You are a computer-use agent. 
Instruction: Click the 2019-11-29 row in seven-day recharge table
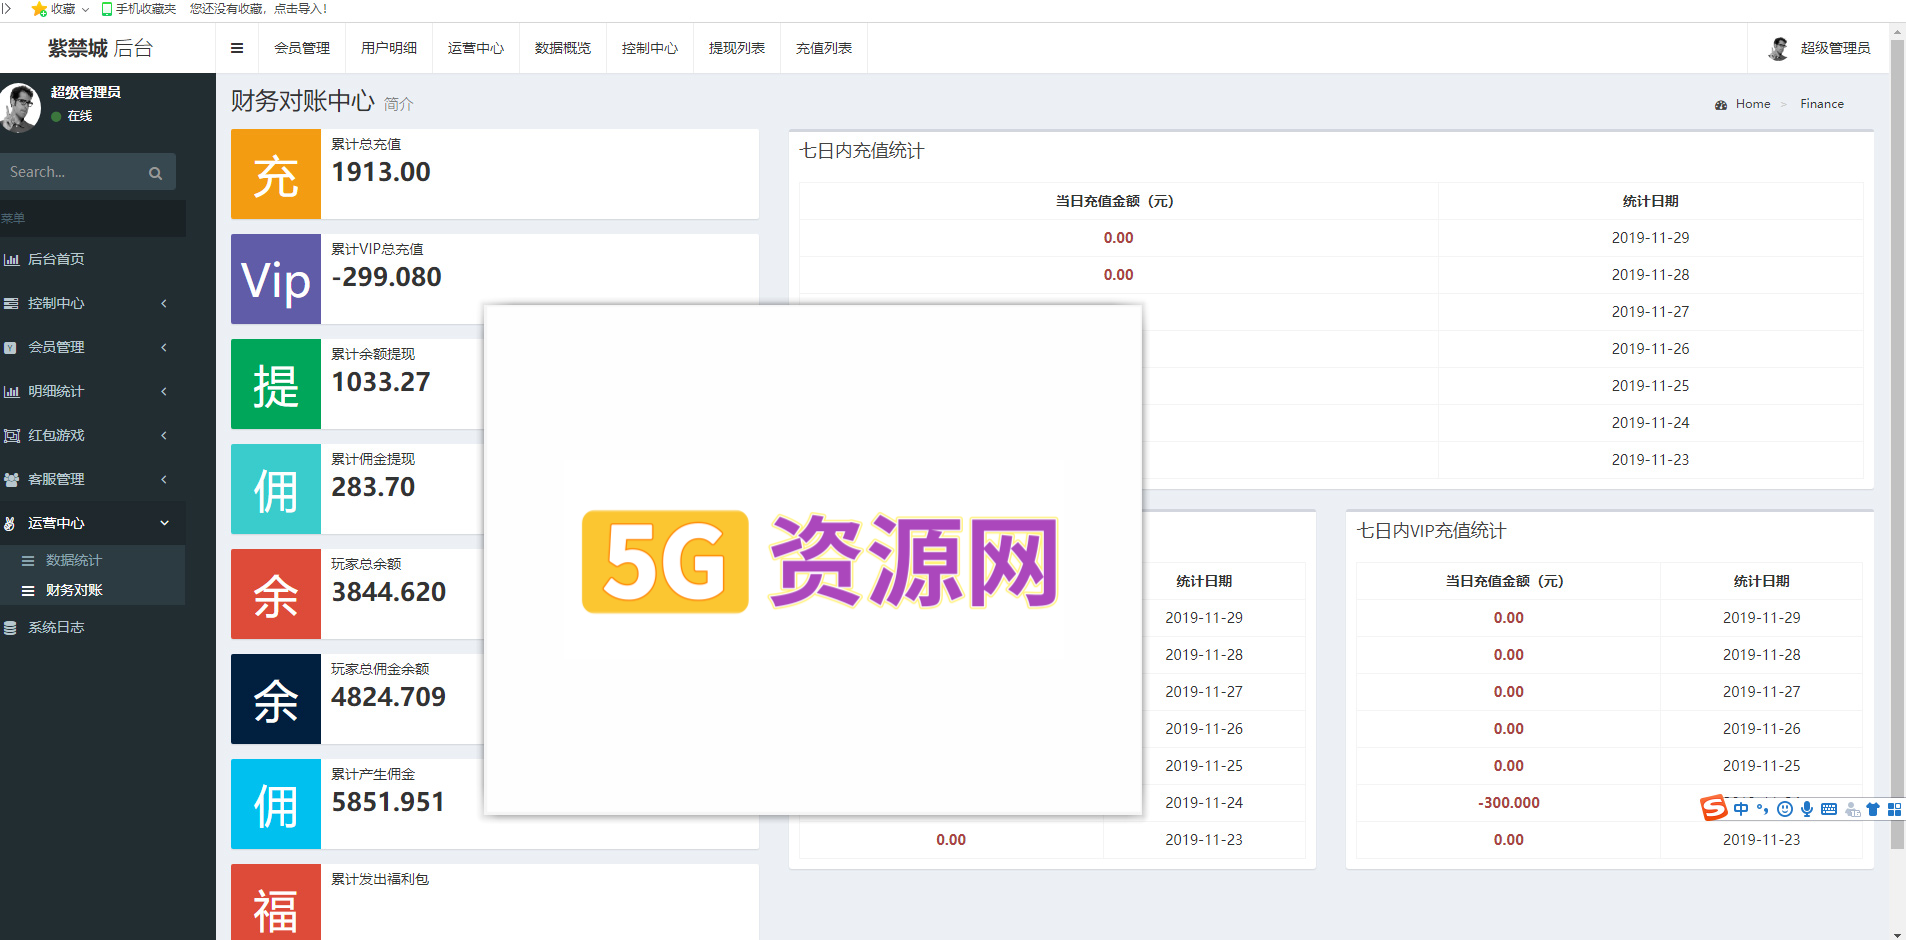1331,238
